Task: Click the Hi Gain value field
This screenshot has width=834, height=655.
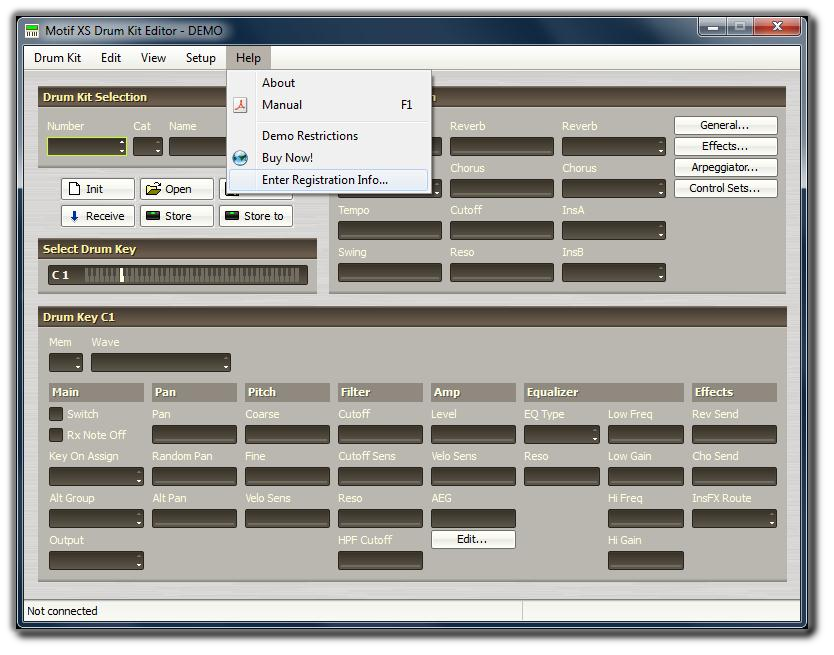Action: [646, 561]
